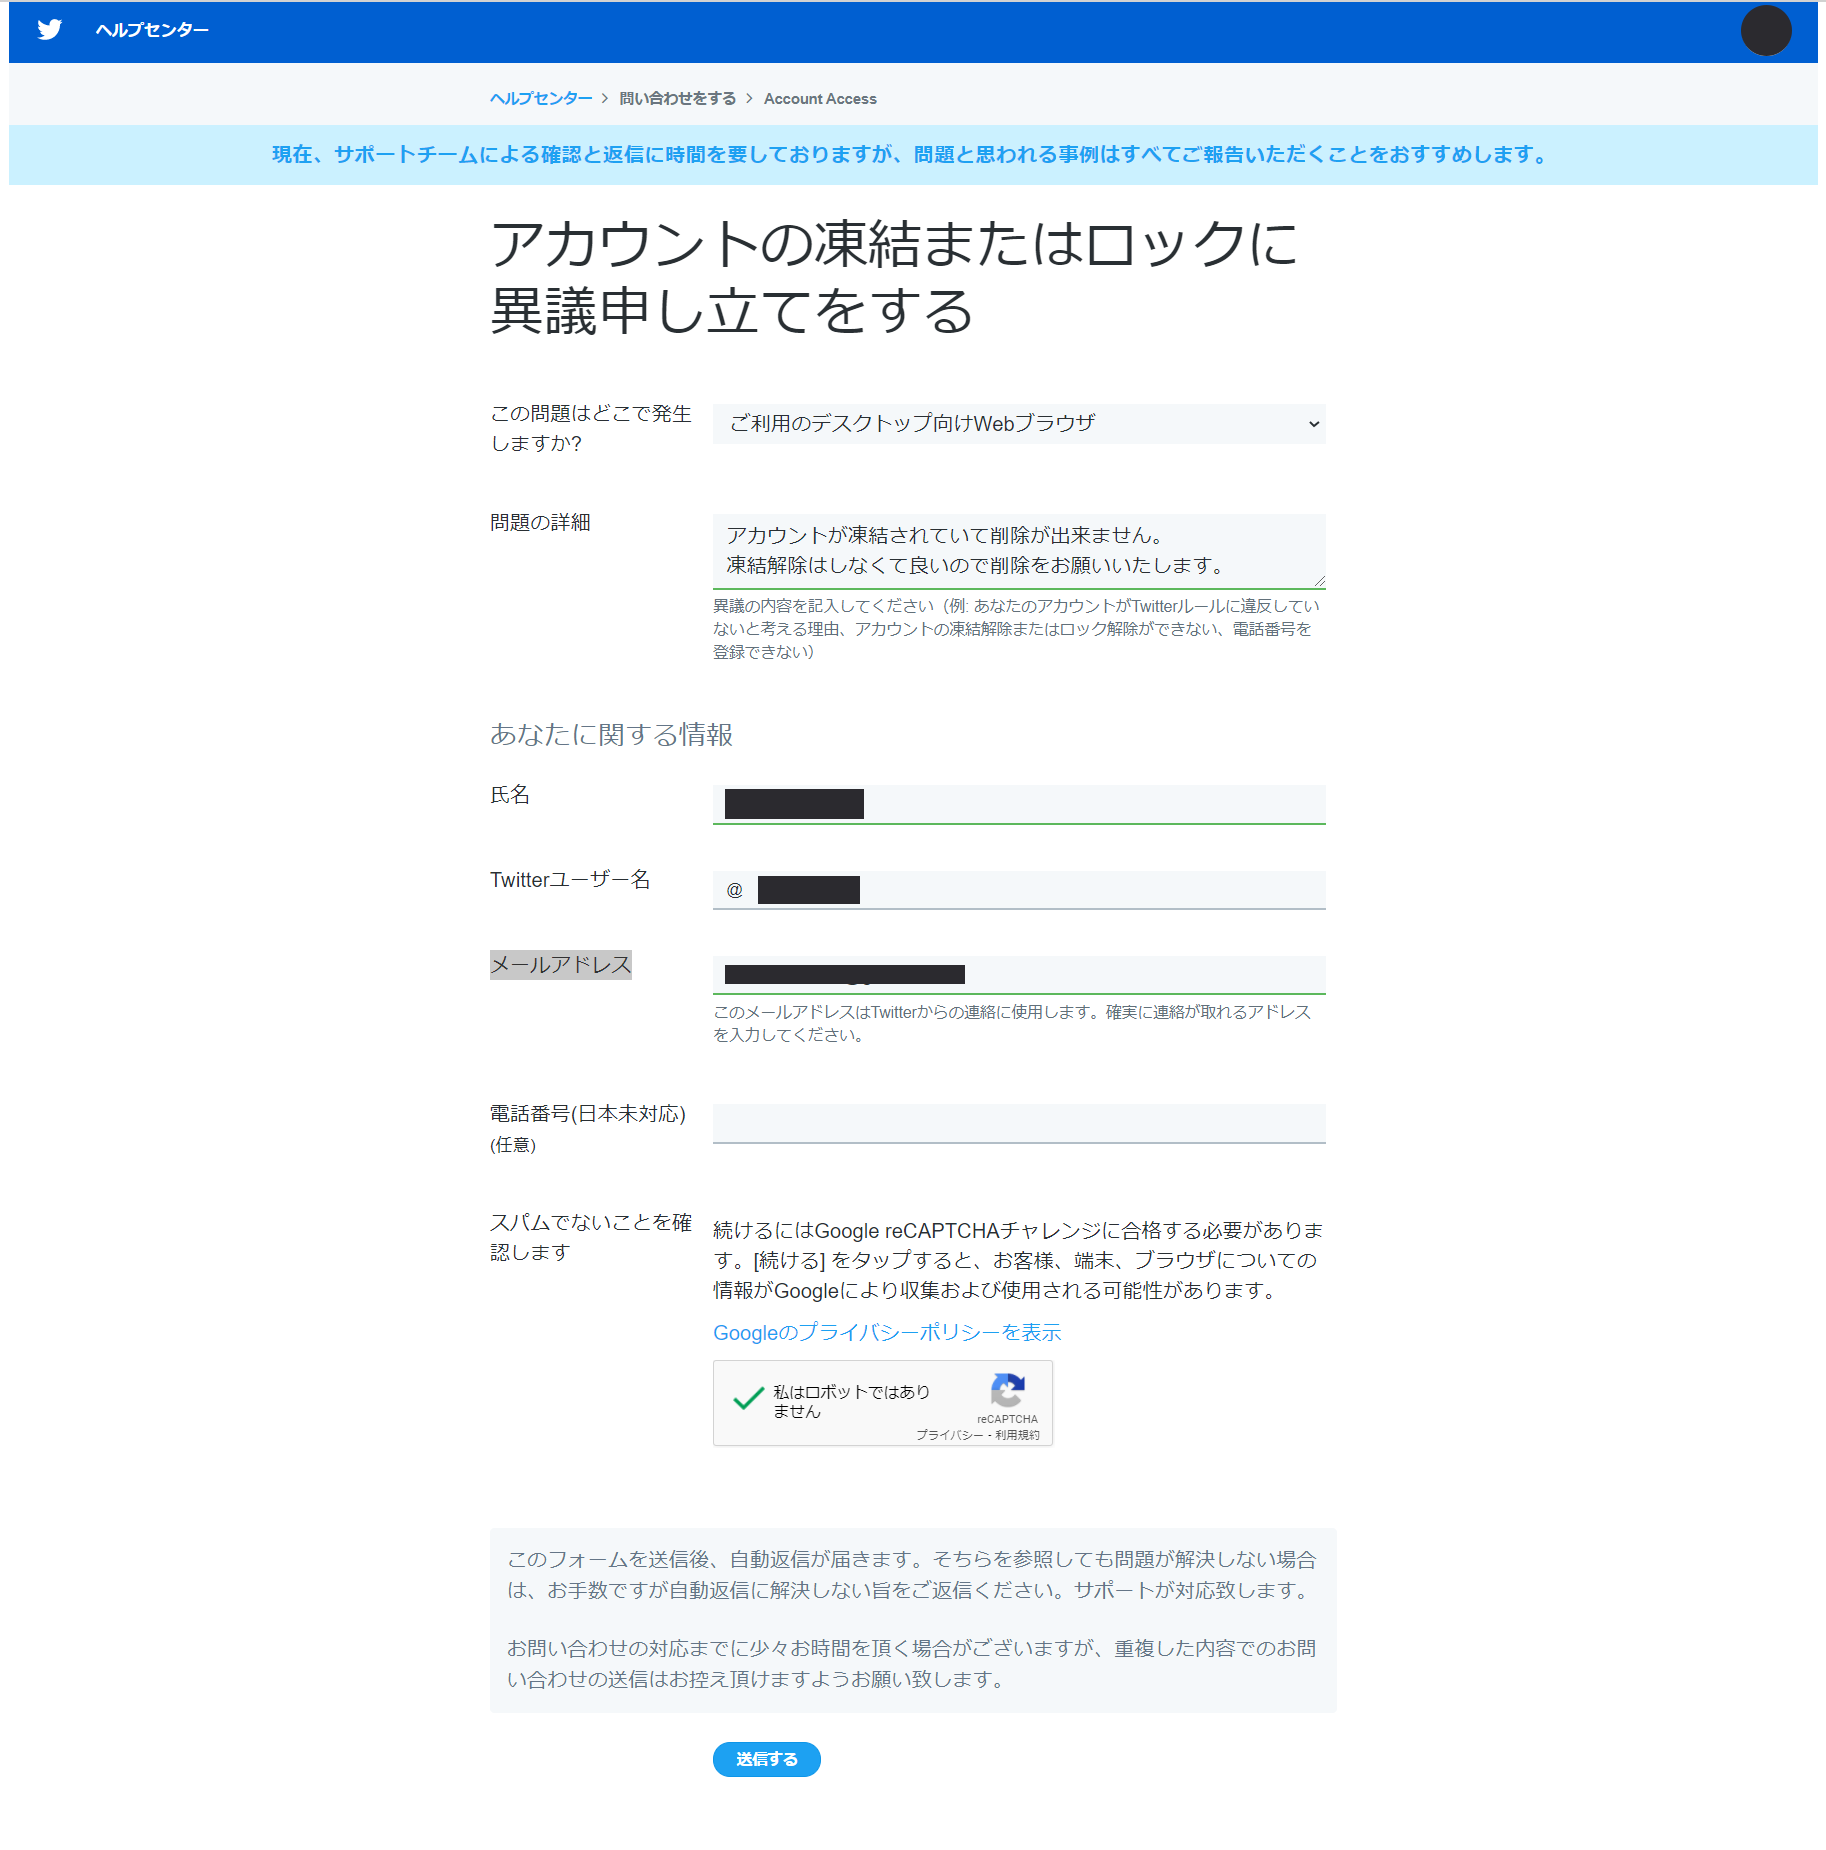This screenshot has width=1826, height=1850.
Task: Go to ヘルプセンター in the top header
Action: pos(152,30)
